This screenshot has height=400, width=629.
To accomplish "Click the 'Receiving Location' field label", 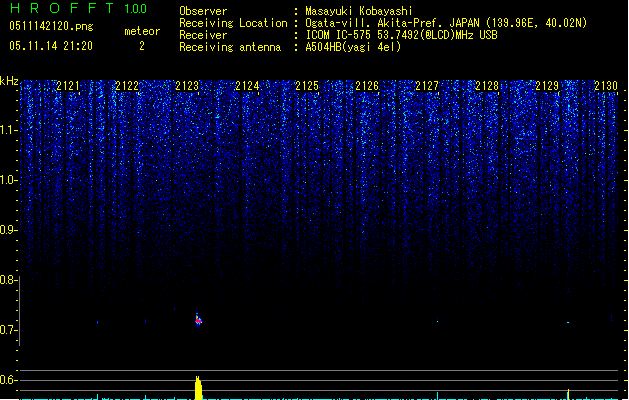I will [x=233, y=23].
